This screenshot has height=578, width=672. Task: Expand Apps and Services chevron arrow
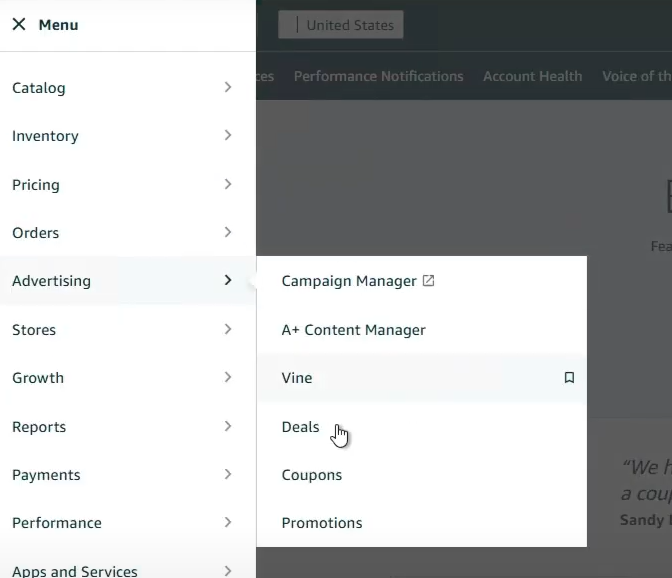coord(228,571)
